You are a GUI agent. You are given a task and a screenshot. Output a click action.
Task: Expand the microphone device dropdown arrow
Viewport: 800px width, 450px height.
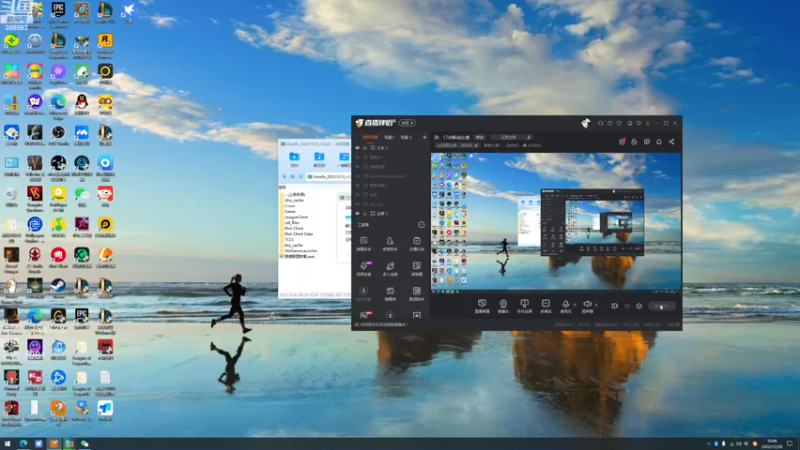tap(574, 305)
